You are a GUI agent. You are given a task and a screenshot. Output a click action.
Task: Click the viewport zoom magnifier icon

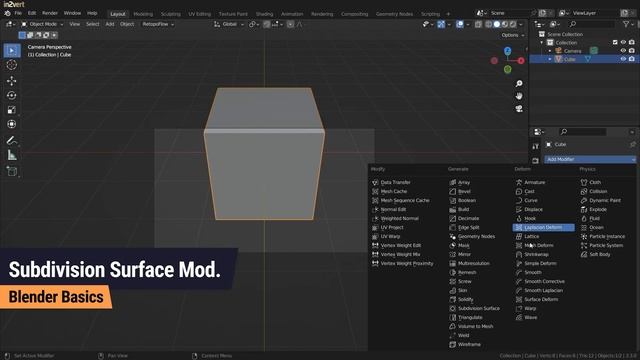click(x=519, y=84)
